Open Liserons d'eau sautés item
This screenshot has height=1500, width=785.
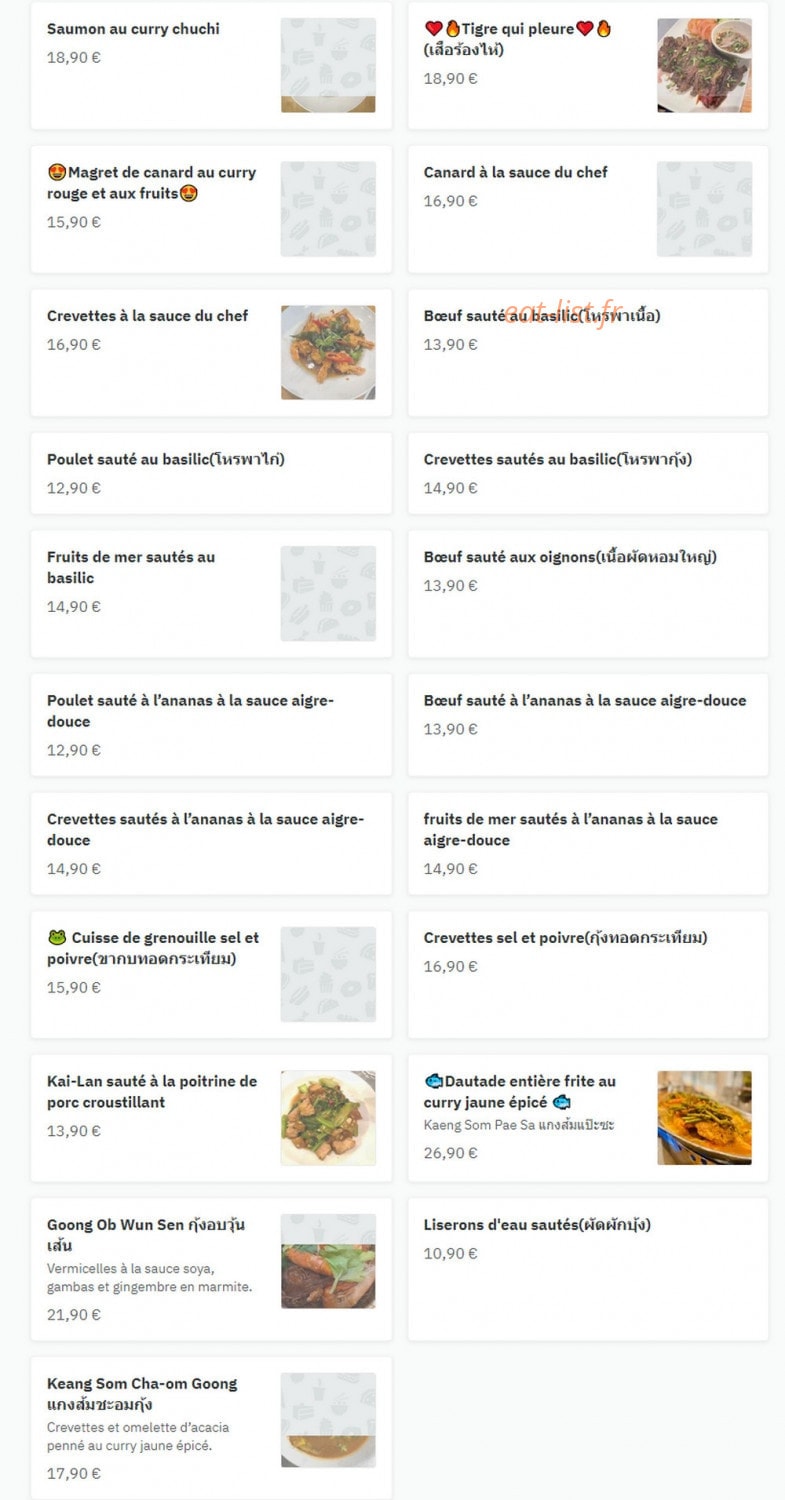pyautogui.click(x=588, y=1269)
